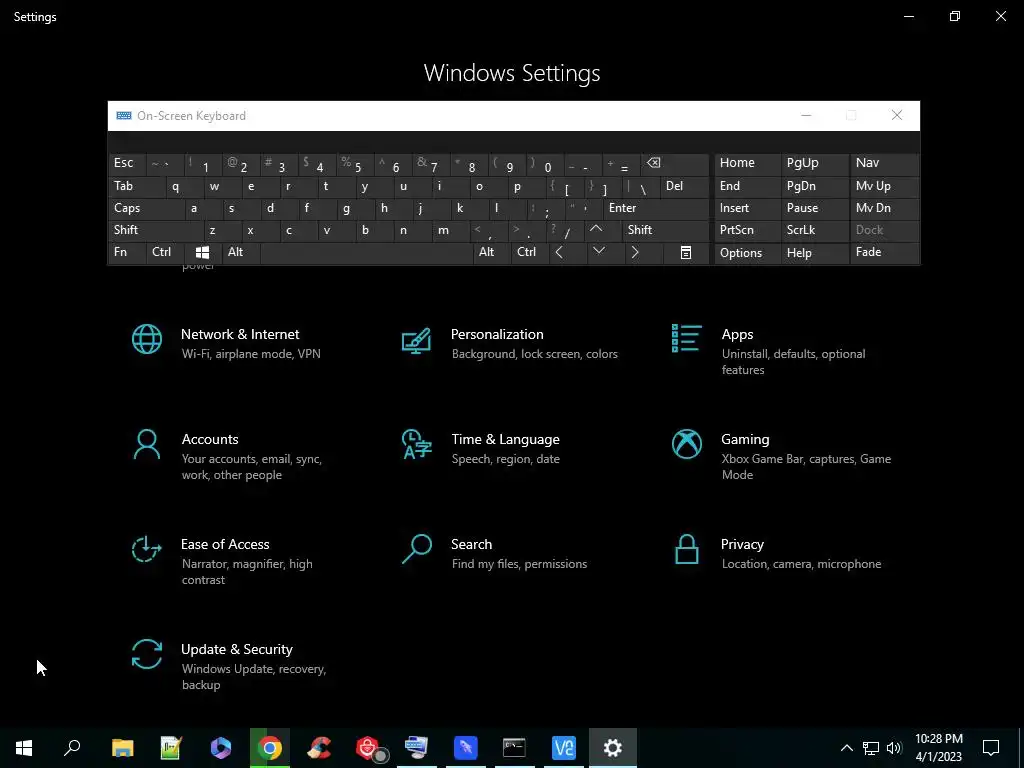Click the Windows logo key on the keyboard
Image resolution: width=1024 pixels, height=768 pixels.
(202, 253)
